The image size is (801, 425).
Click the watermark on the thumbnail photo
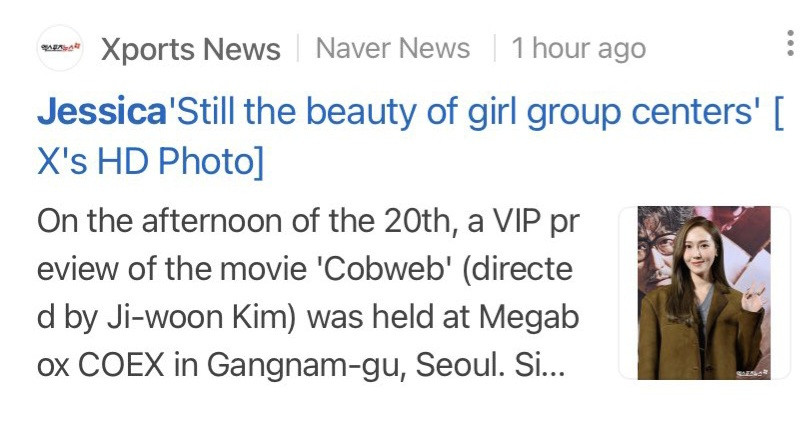pyautogui.click(x=752, y=373)
